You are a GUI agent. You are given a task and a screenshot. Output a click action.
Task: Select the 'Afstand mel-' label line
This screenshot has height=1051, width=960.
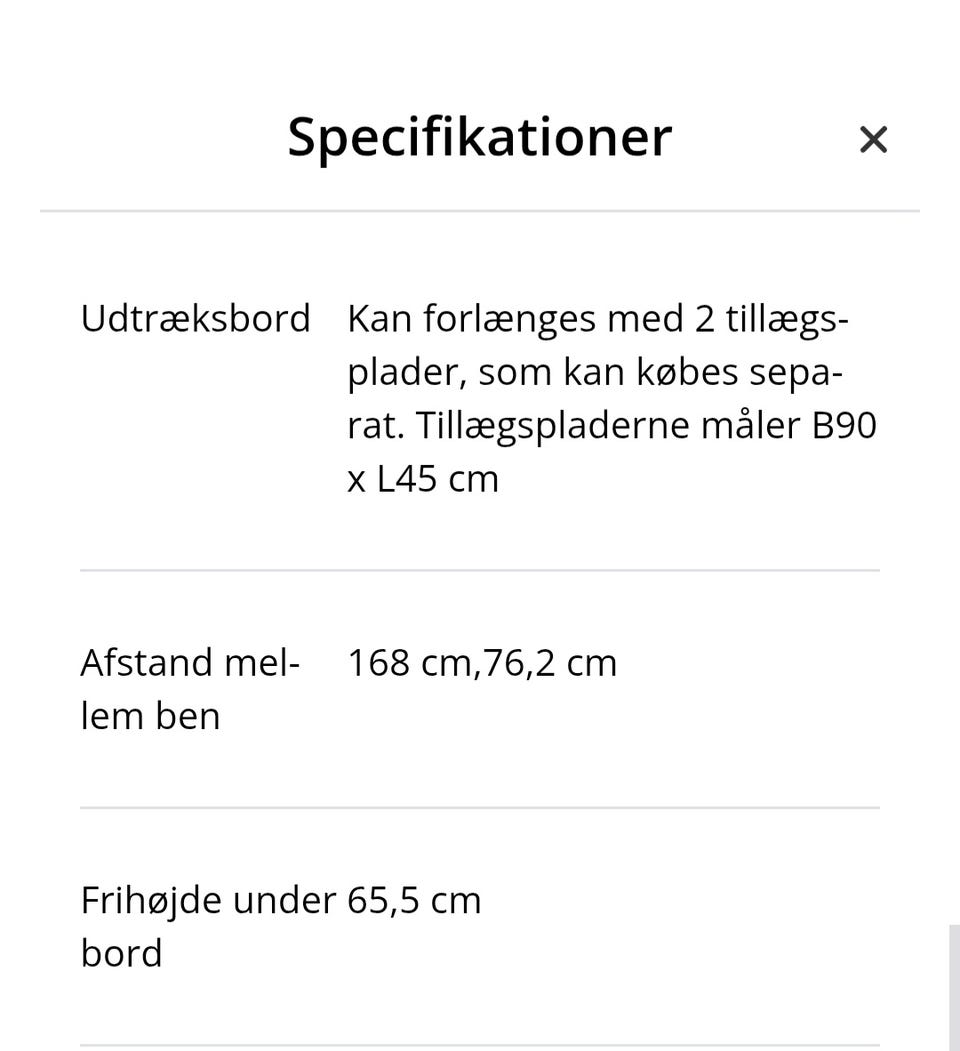[190, 662]
